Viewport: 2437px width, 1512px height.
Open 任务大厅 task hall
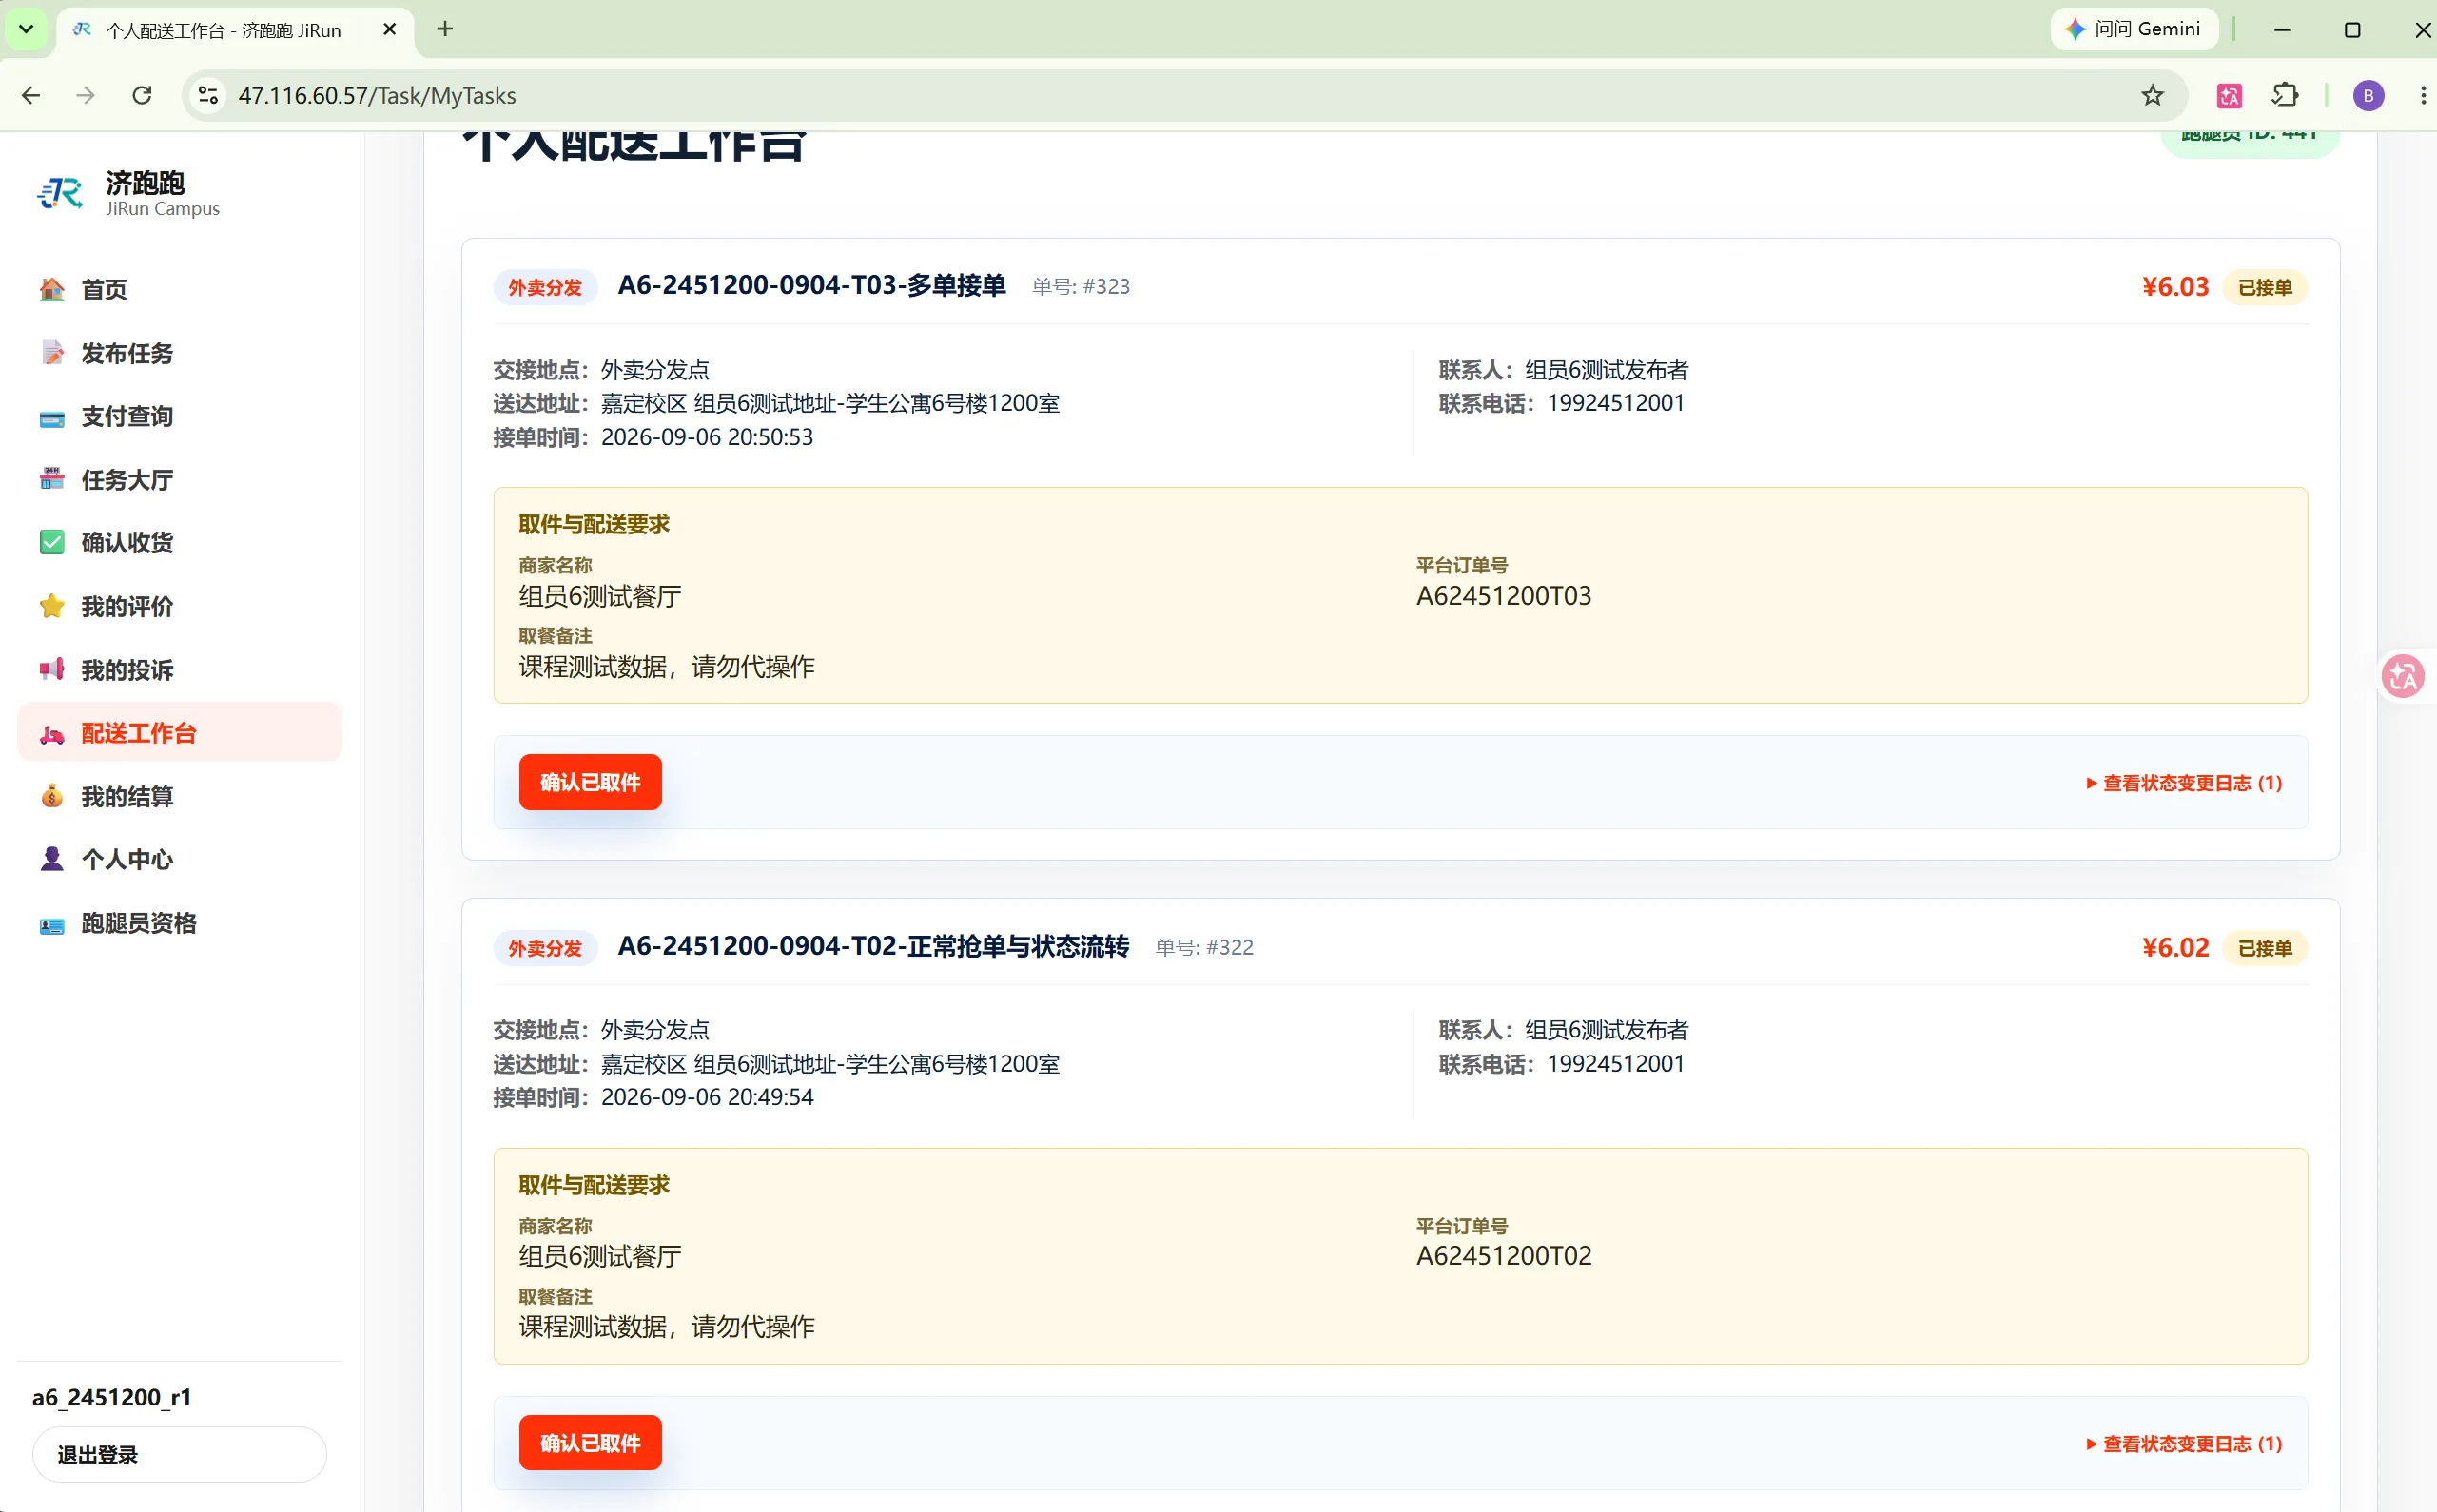[180, 480]
